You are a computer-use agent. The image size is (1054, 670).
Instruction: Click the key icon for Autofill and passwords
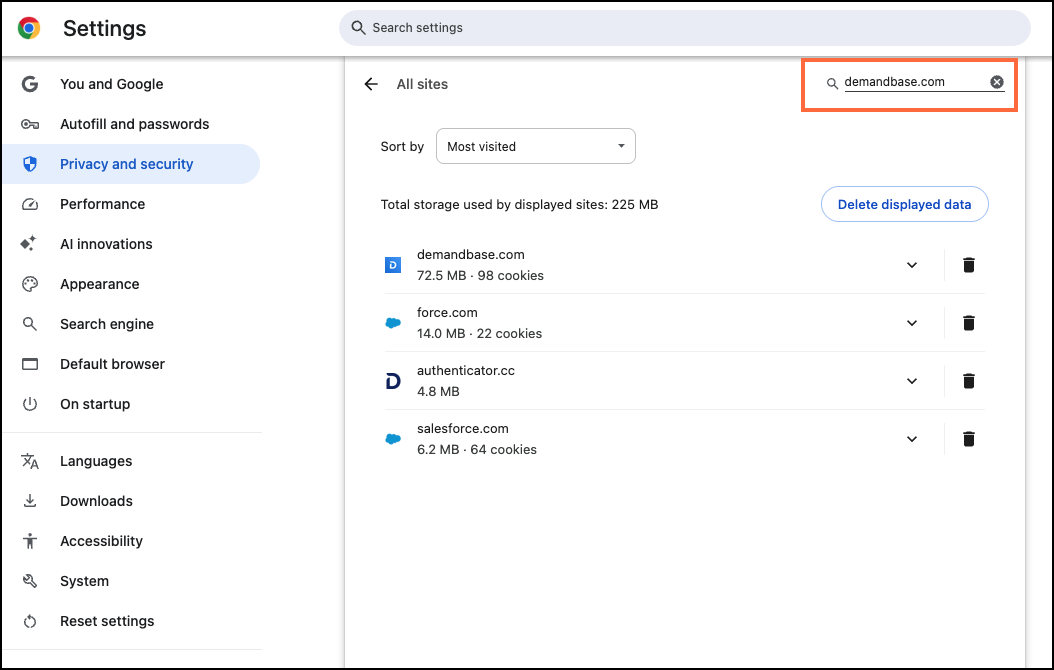click(30, 124)
